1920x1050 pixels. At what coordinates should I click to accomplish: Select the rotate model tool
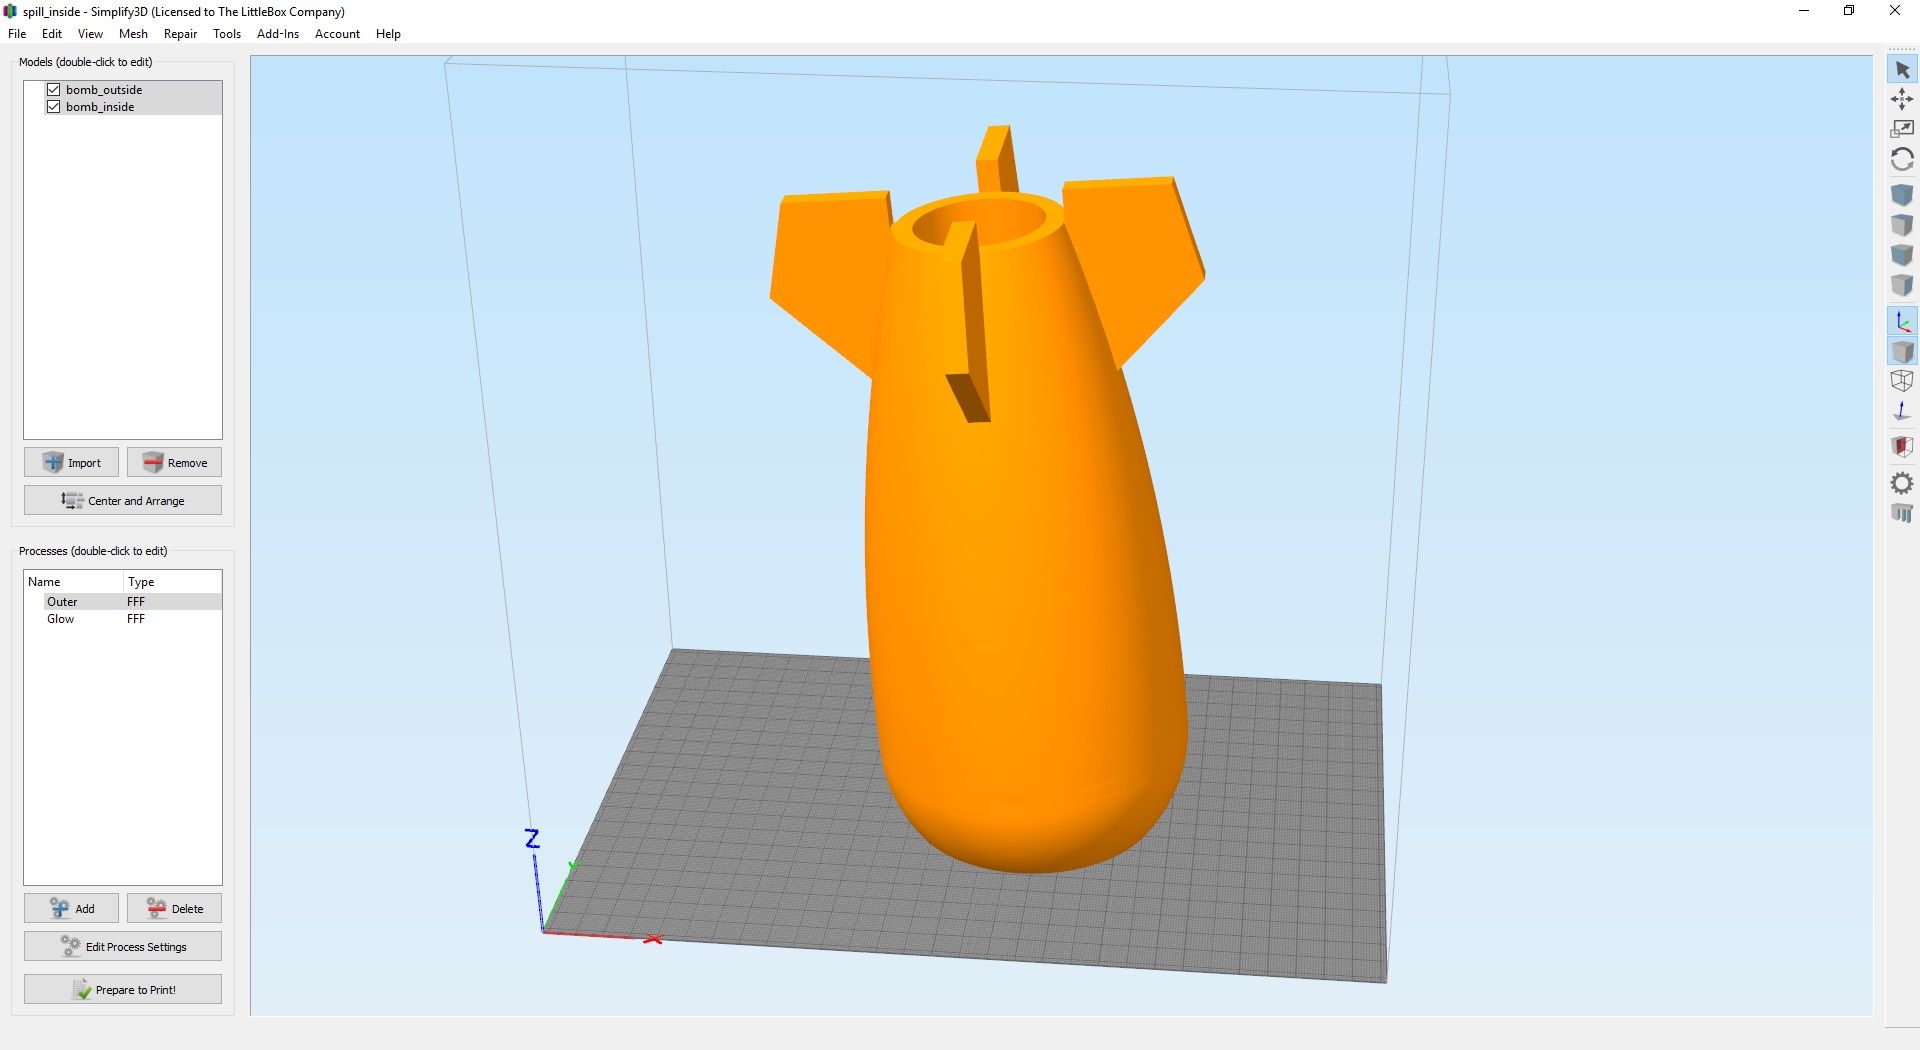coord(1902,159)
